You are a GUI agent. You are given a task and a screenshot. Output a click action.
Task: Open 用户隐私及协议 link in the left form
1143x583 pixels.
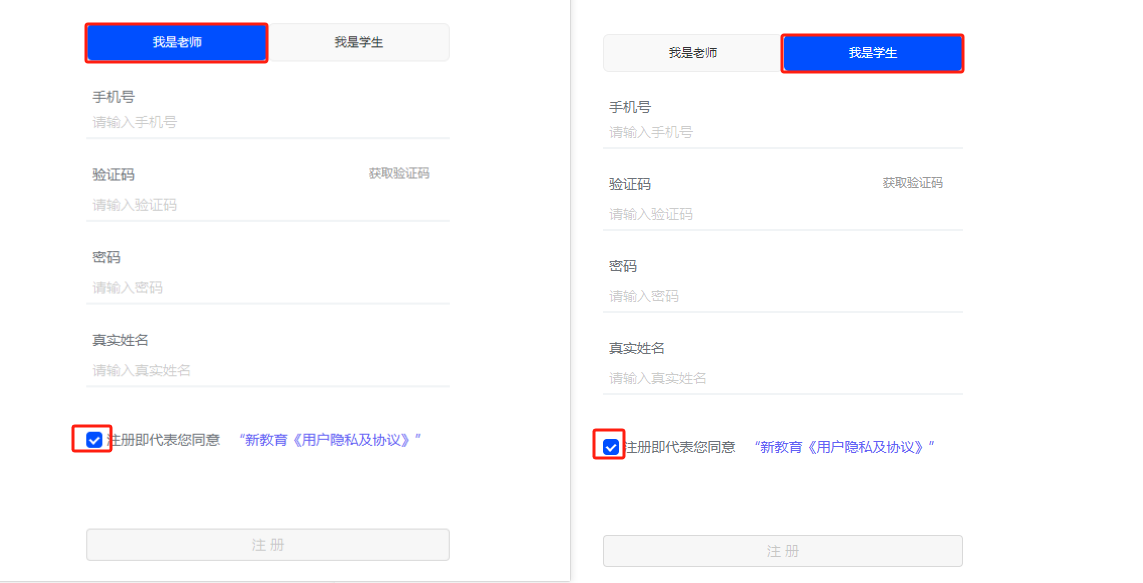click(x=330, y=440)
